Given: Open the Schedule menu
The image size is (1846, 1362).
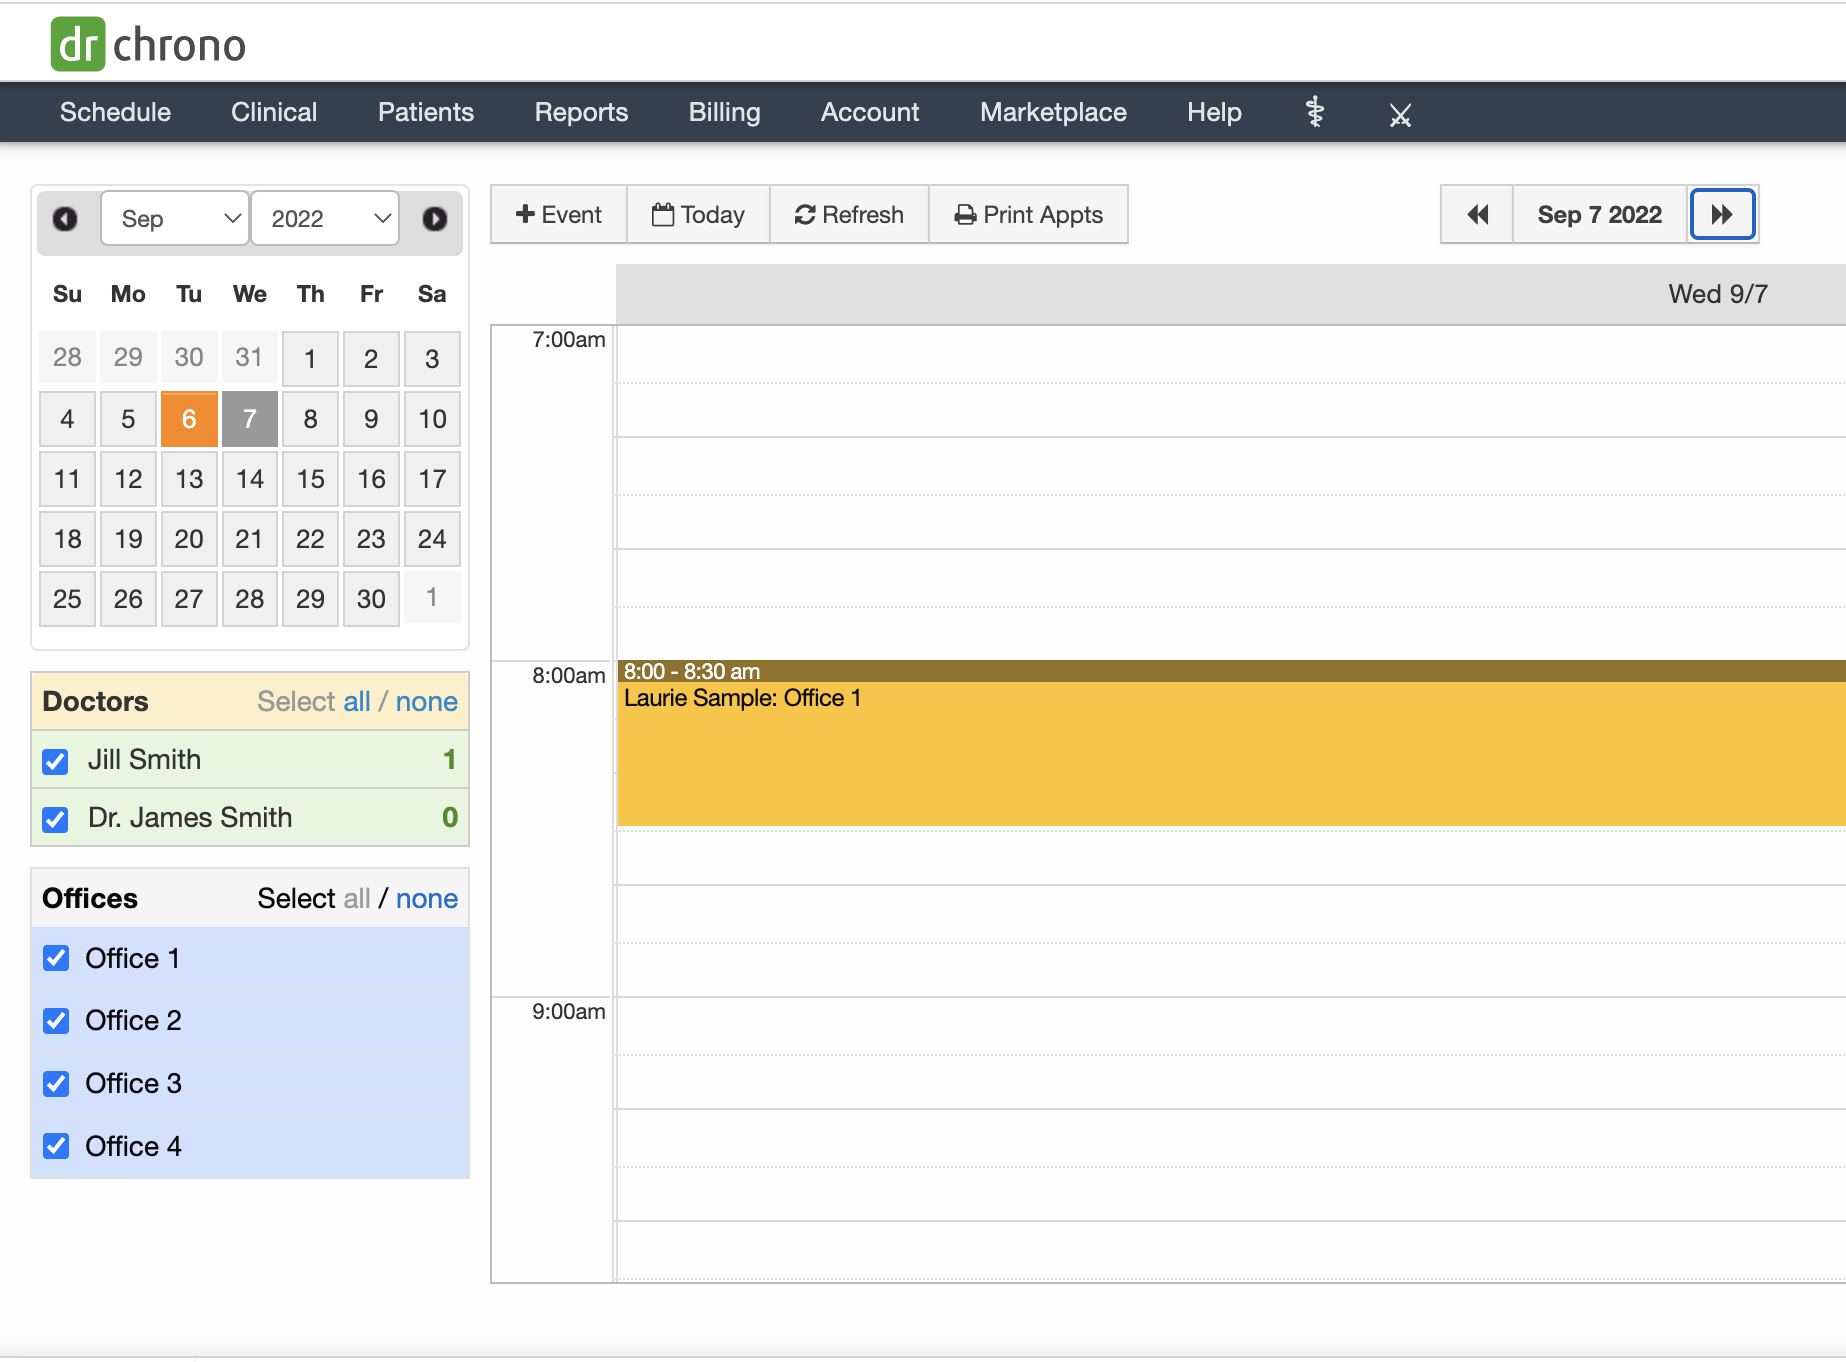Looking at the screenshot, I should pyautogui.click(x=115, y=112).
